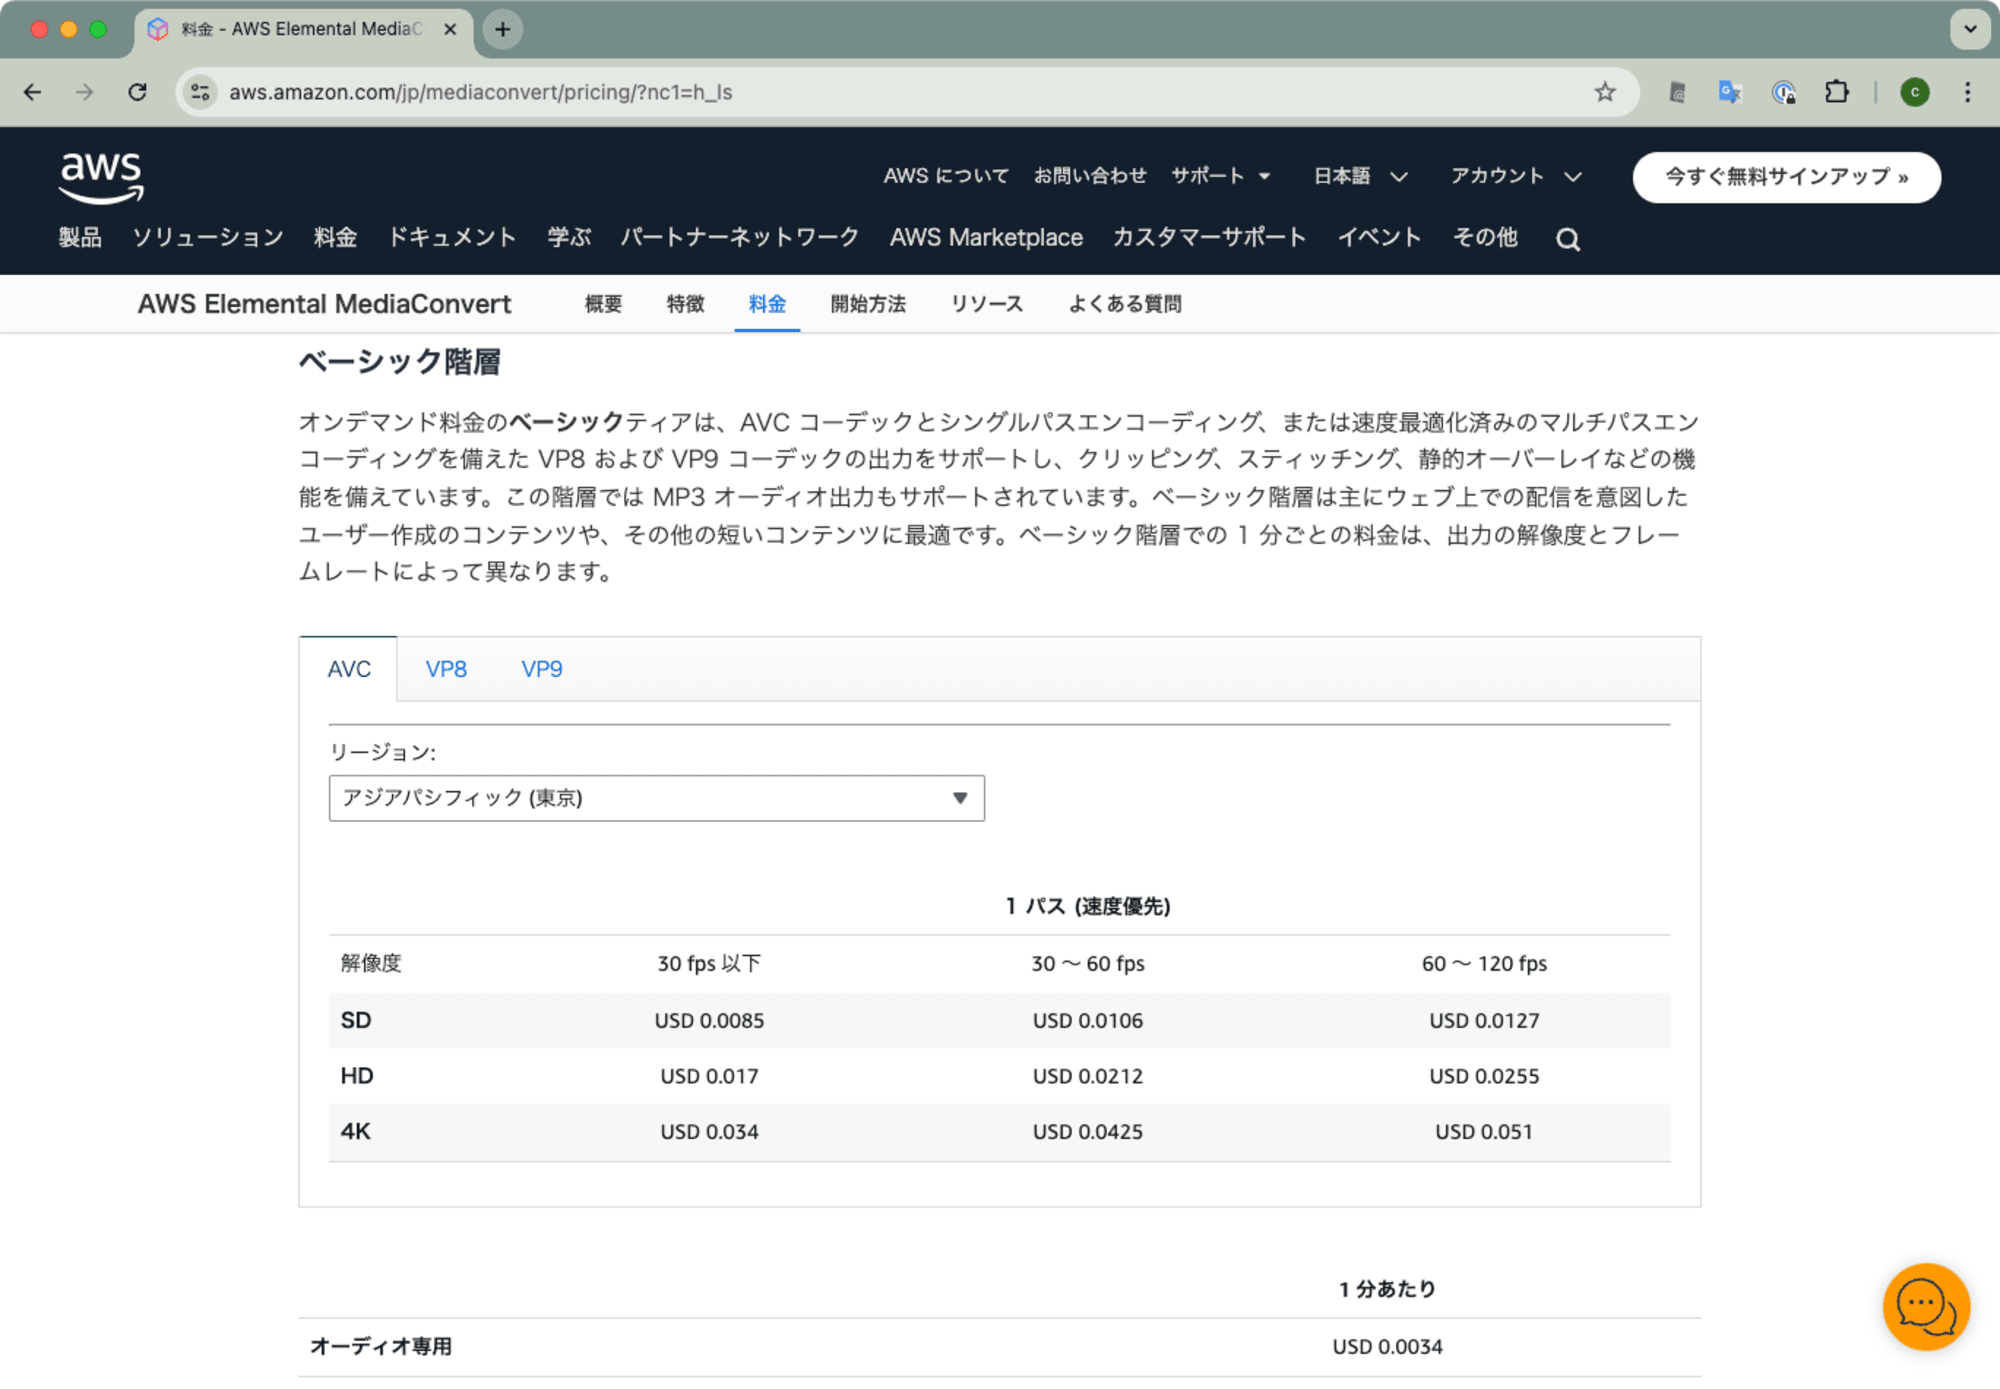This screenshot has height=1389, width=2000.
Task: Click 今すぐ無料サインアップ button
Action: [x=1786, y=177]
